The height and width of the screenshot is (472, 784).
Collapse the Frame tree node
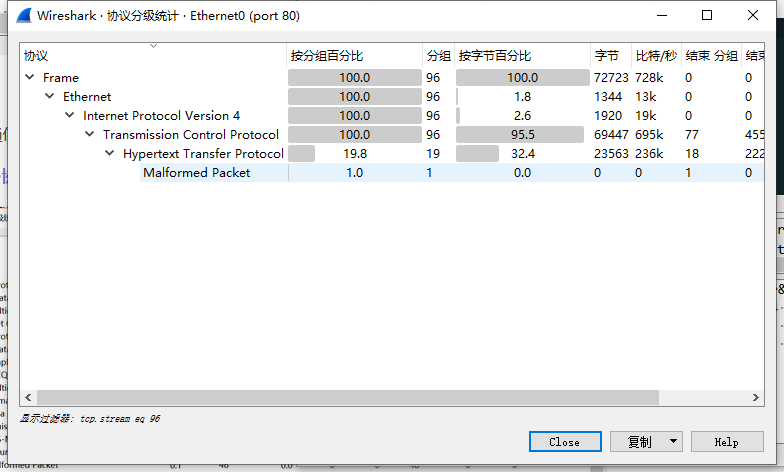[30, 77]
